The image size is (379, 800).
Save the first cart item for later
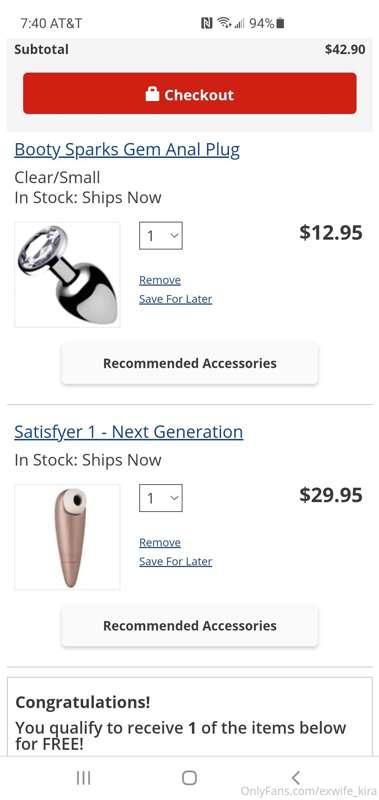tap(175, 299)
